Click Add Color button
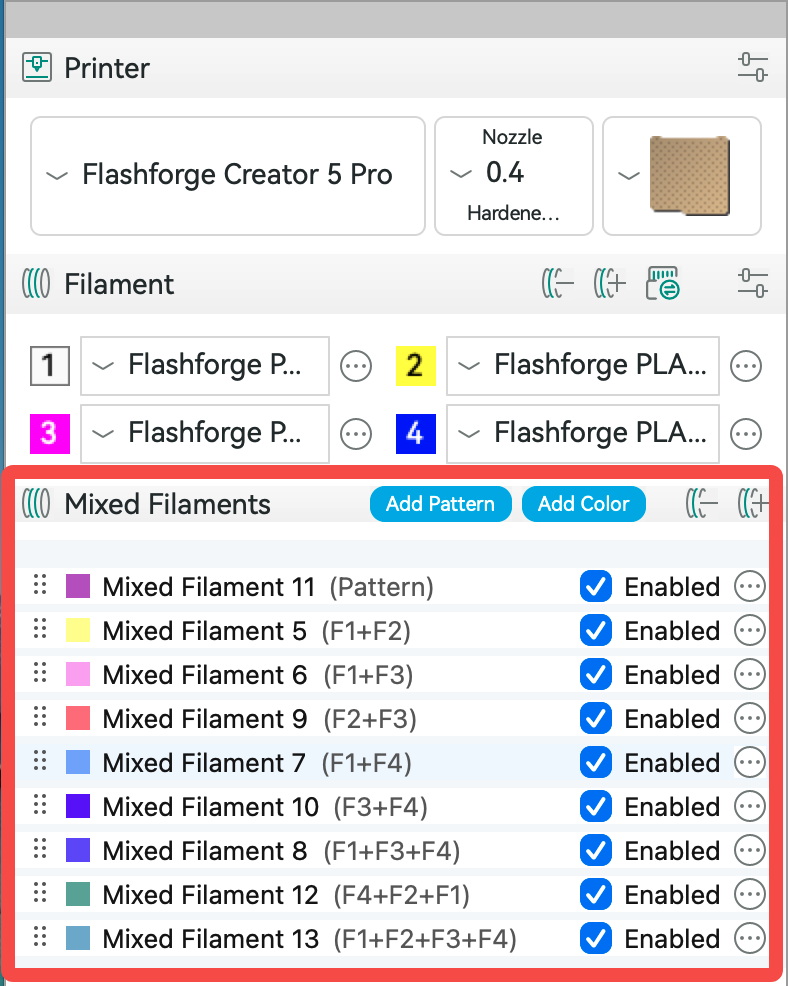The height and width of the screenshot is (986, 788). pyautogui.click(x=584, y=504)
